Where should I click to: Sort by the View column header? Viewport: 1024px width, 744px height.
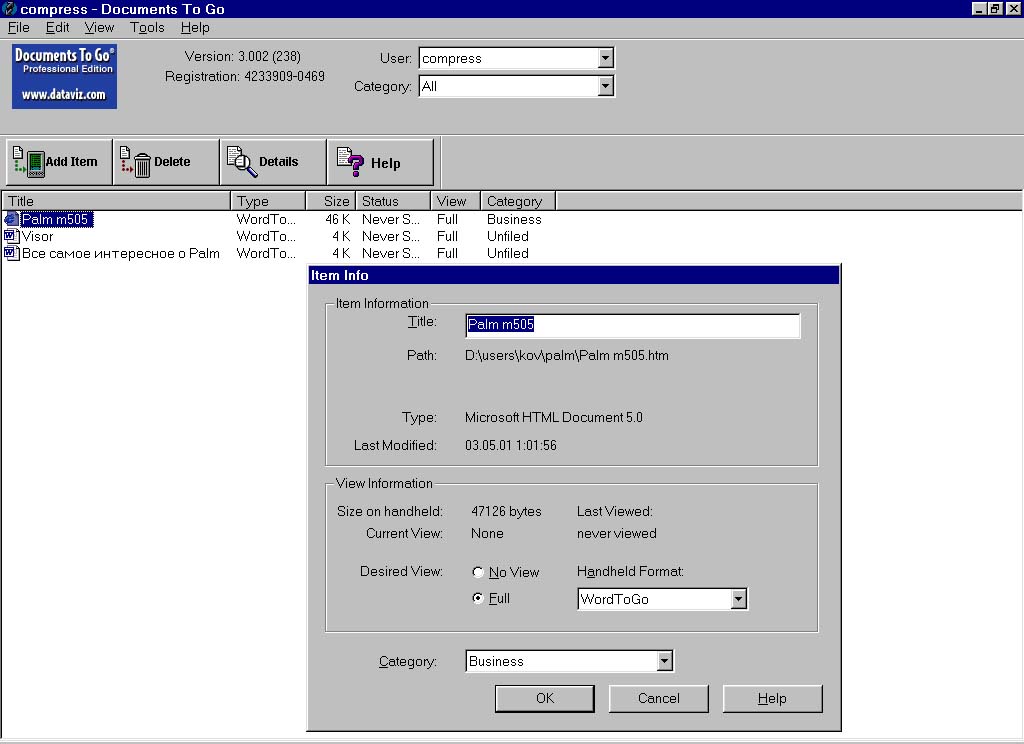pyautogui.click(x=456, y=201)
